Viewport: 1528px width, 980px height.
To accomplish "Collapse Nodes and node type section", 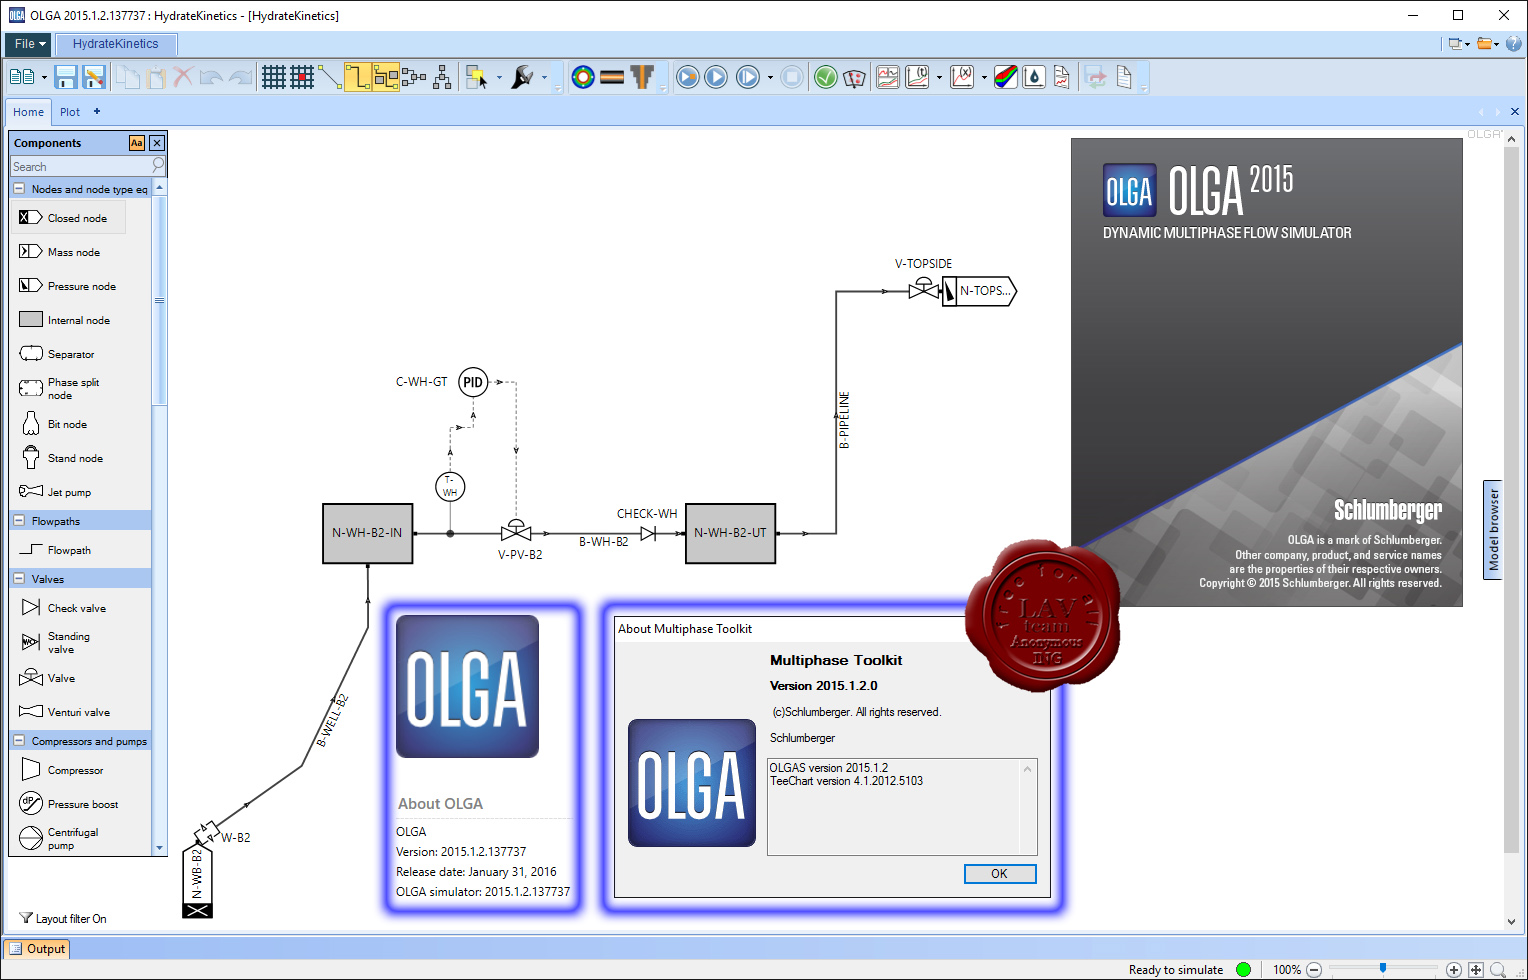I will pos(19,188).
